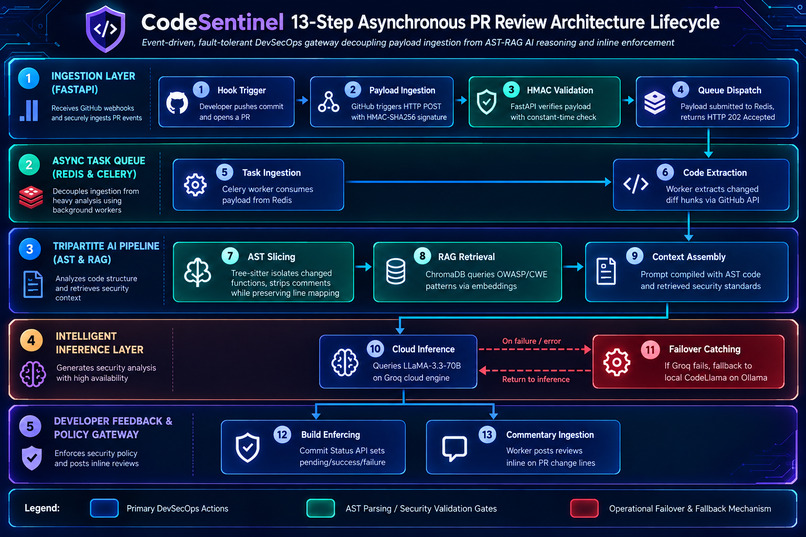
Task: Click the 'Return to inference' label
Action: coord(536,379)
